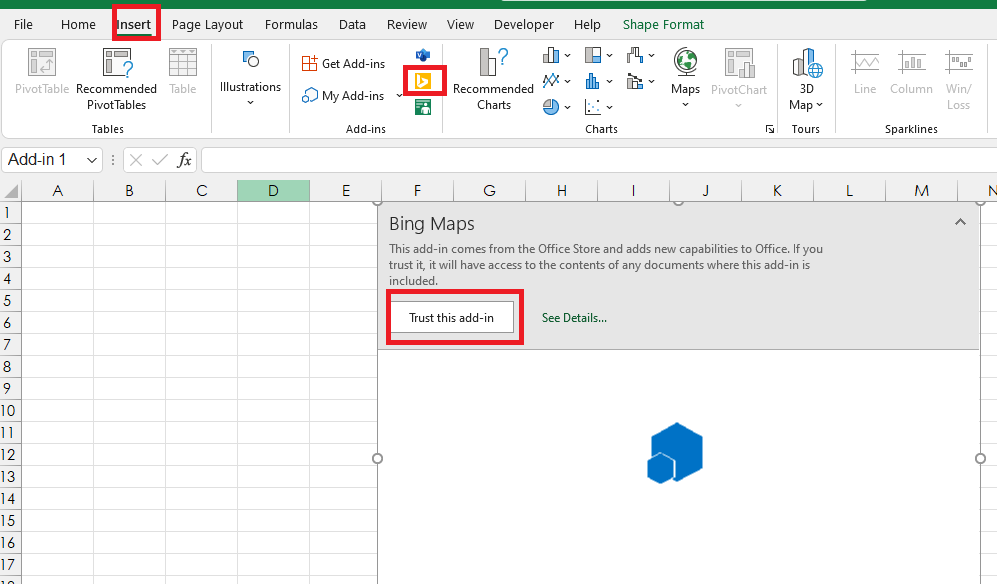This screenshot has width=997, height=584.
Task: Insert Hierarchy chart icon
Action: 593,55
